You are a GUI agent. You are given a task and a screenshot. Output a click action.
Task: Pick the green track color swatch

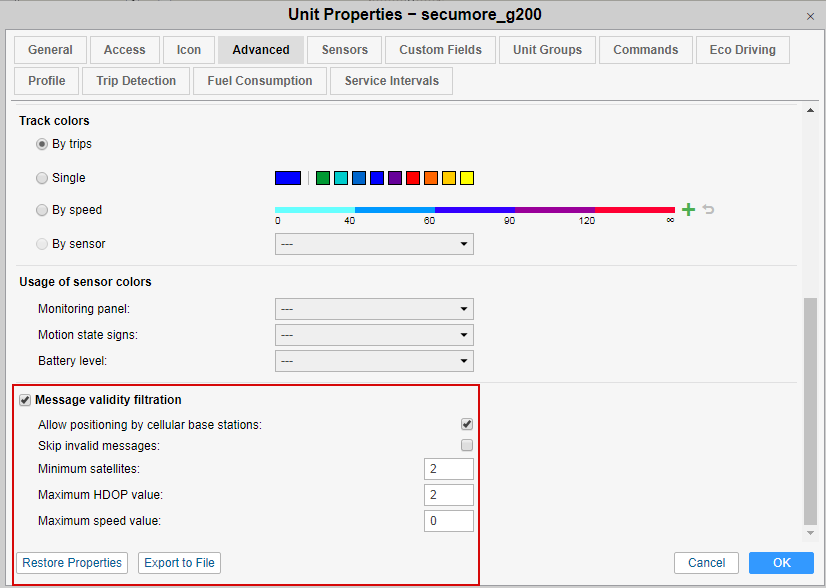point(323,178)
